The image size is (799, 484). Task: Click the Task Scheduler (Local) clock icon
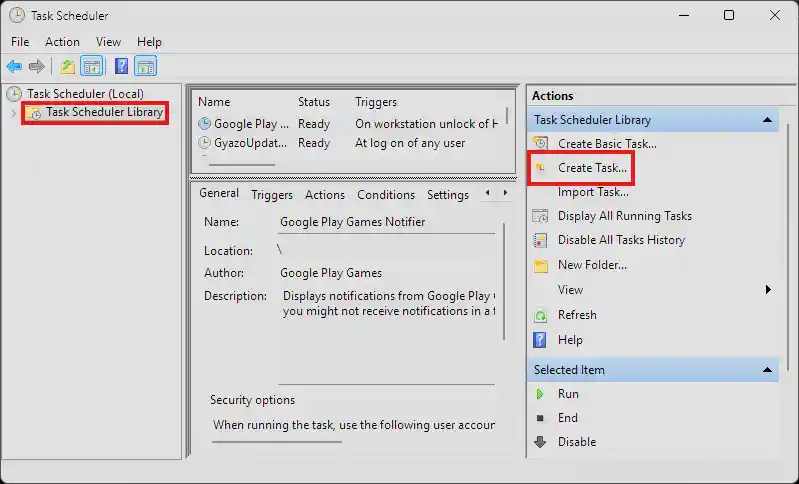pos(14,94)
